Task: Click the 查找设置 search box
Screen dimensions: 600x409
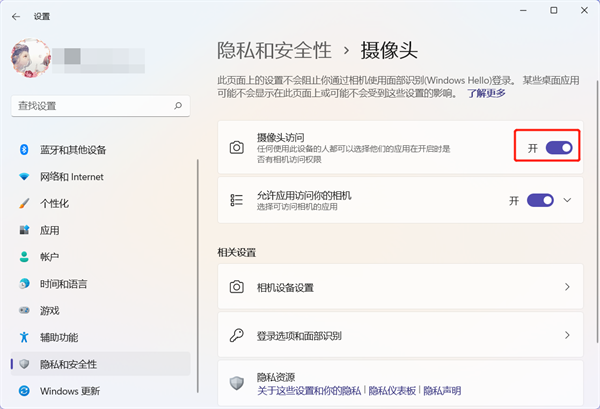Action: 90,105
